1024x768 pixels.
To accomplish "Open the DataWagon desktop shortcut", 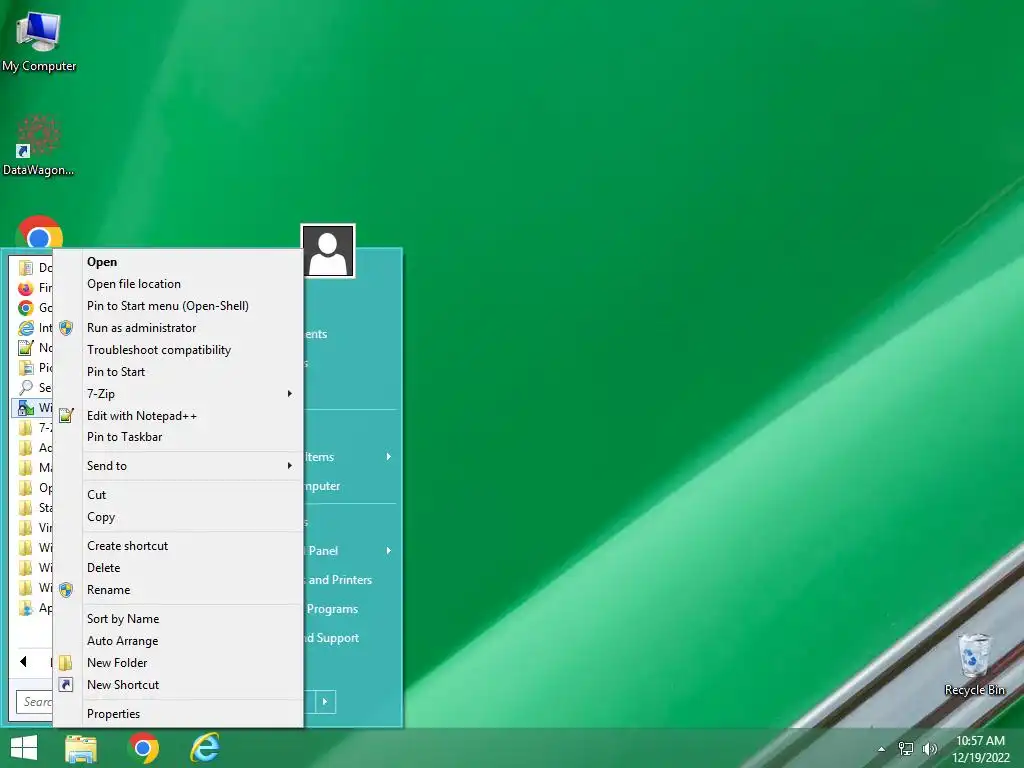I will (39, 145).
